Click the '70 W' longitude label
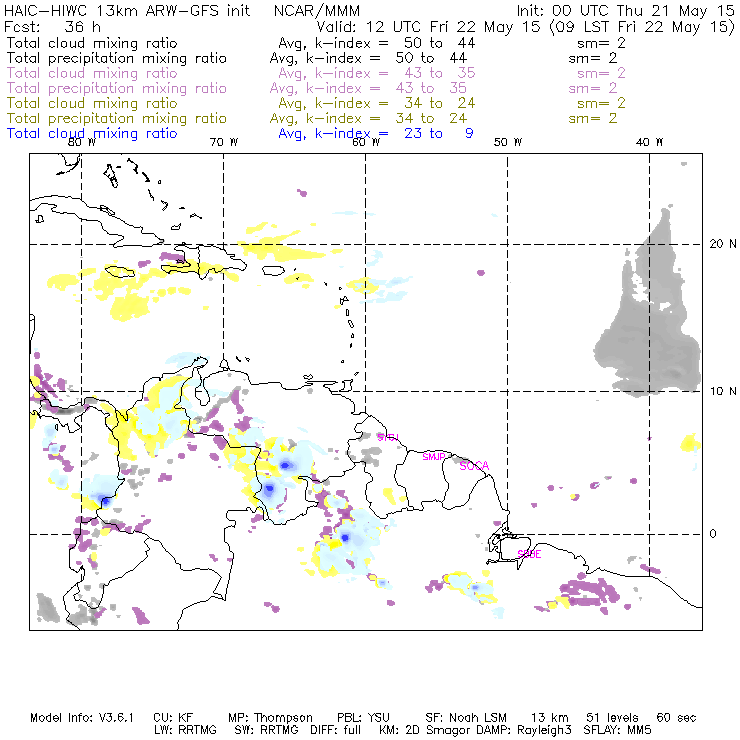 224,143
